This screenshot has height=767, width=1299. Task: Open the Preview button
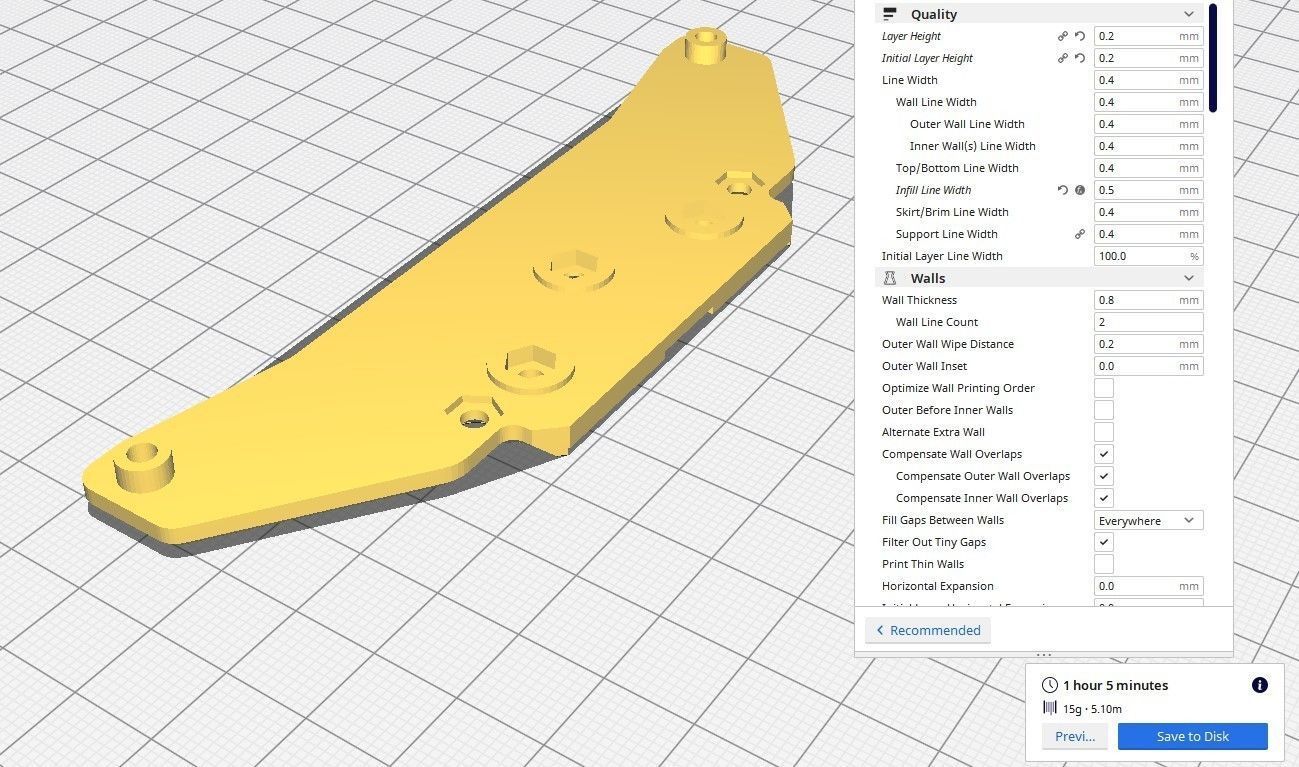[x=1075, y=736]
